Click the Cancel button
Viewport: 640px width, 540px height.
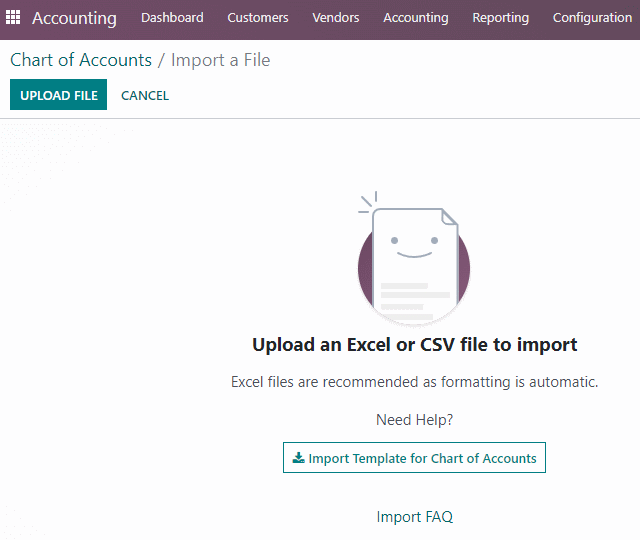click(145, 96)
